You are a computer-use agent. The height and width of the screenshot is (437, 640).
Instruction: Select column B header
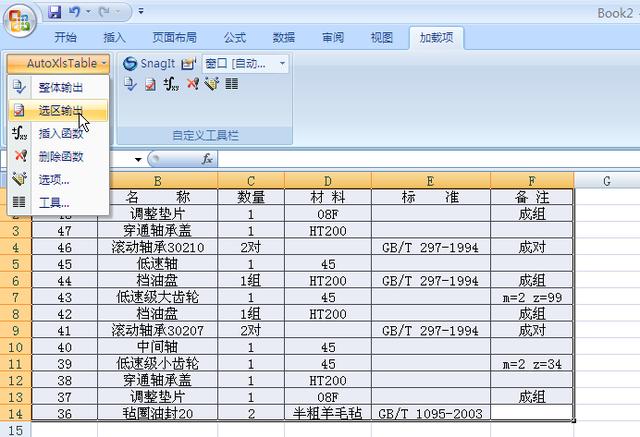click(158, 181)
